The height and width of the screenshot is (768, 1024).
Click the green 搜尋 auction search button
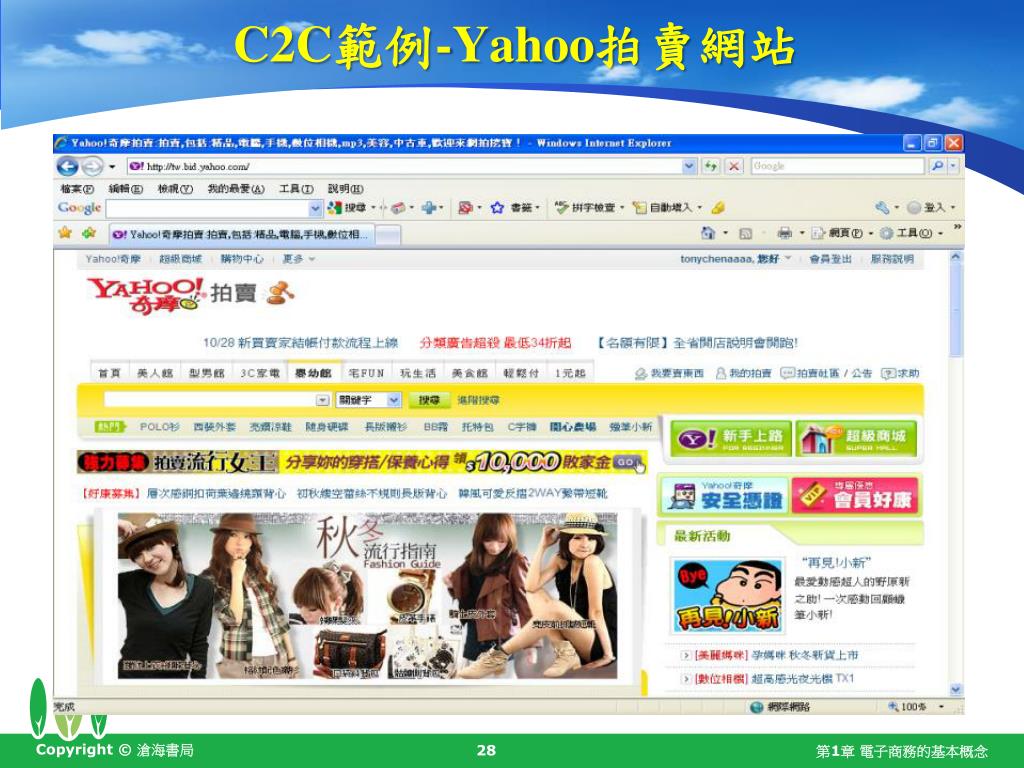[429, 400]
